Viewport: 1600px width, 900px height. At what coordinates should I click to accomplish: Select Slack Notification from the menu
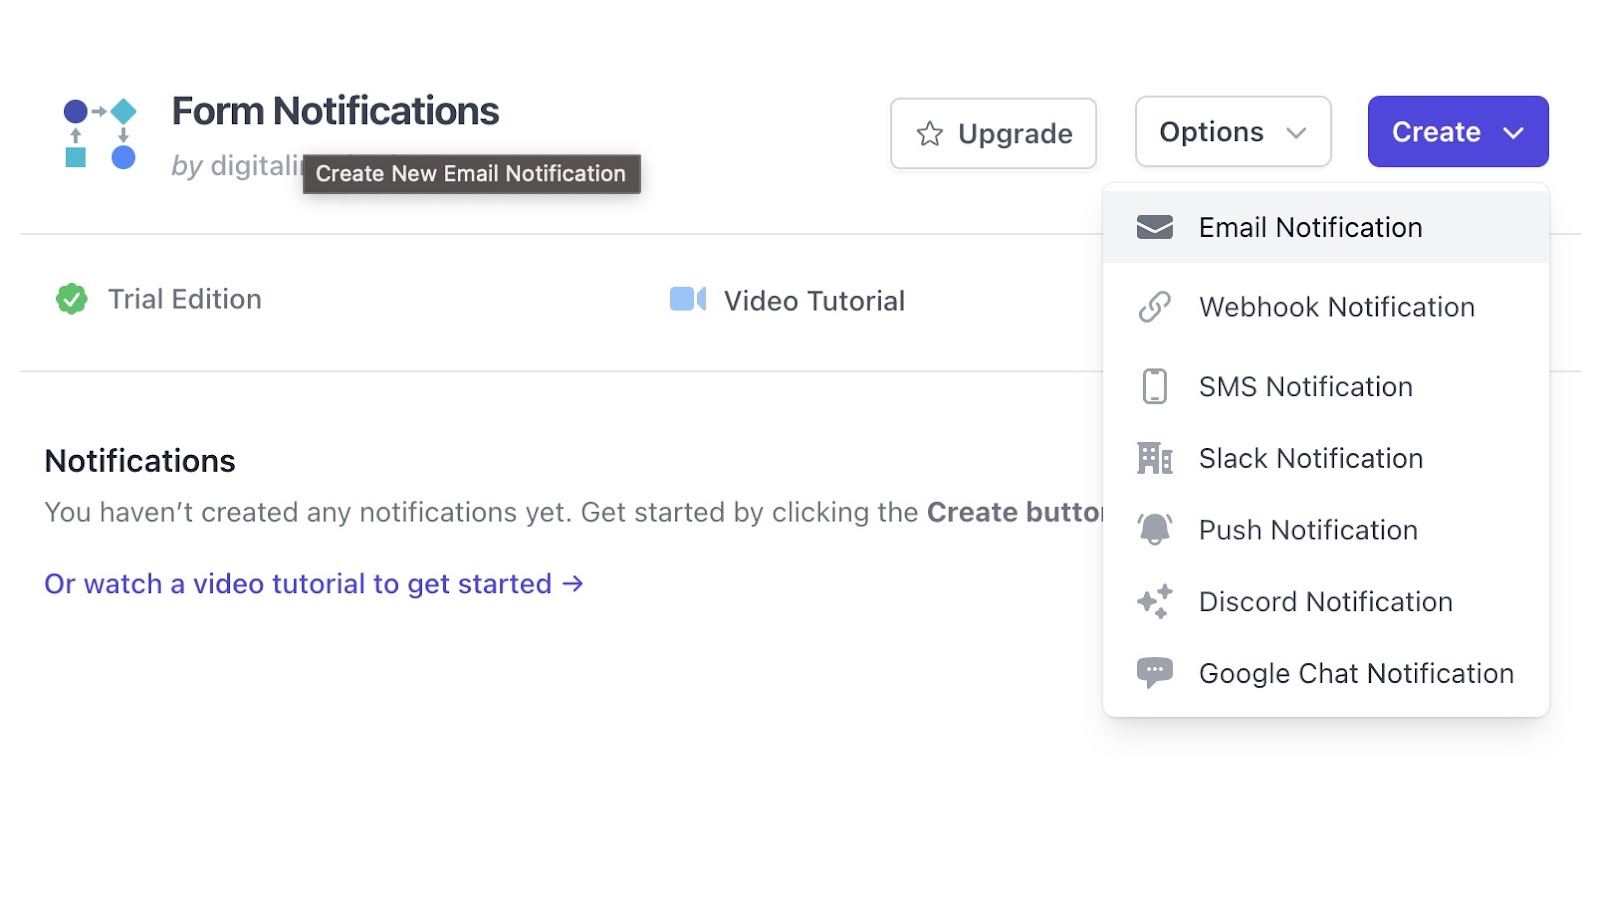pos(1310,458)
